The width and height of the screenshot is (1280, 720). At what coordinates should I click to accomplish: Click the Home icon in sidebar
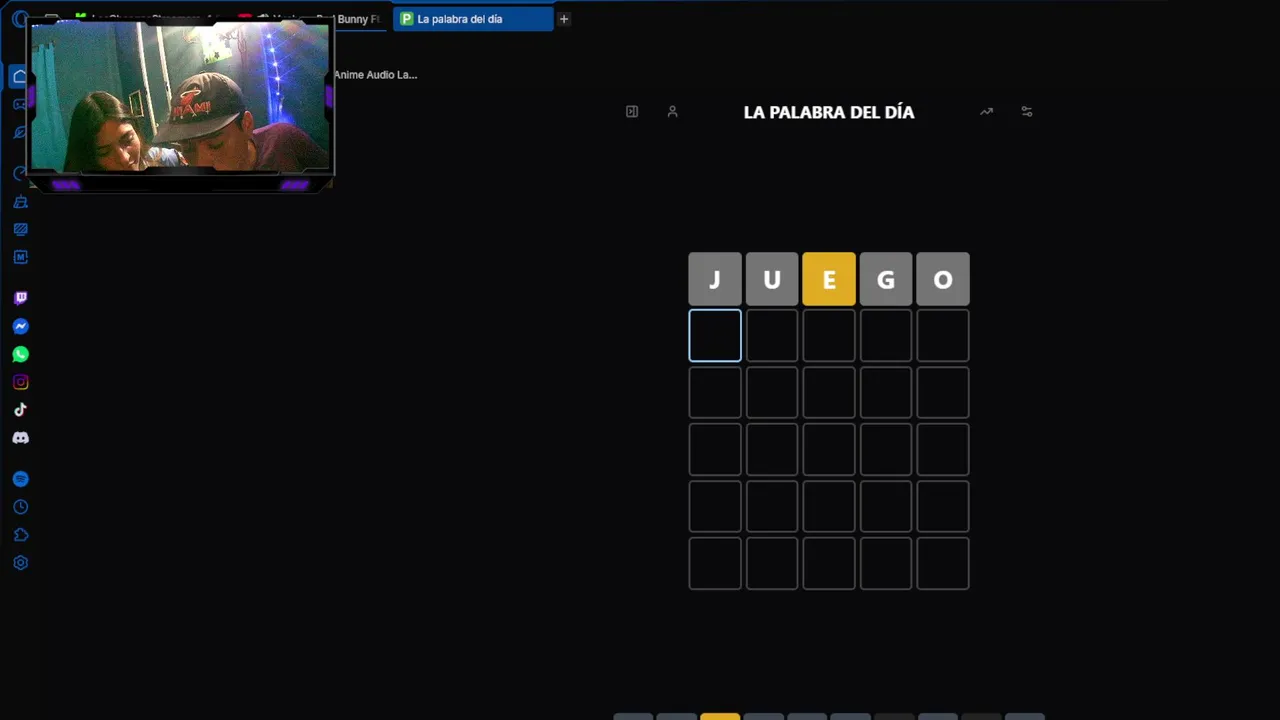pyautogui.click(x=19, y=77)
